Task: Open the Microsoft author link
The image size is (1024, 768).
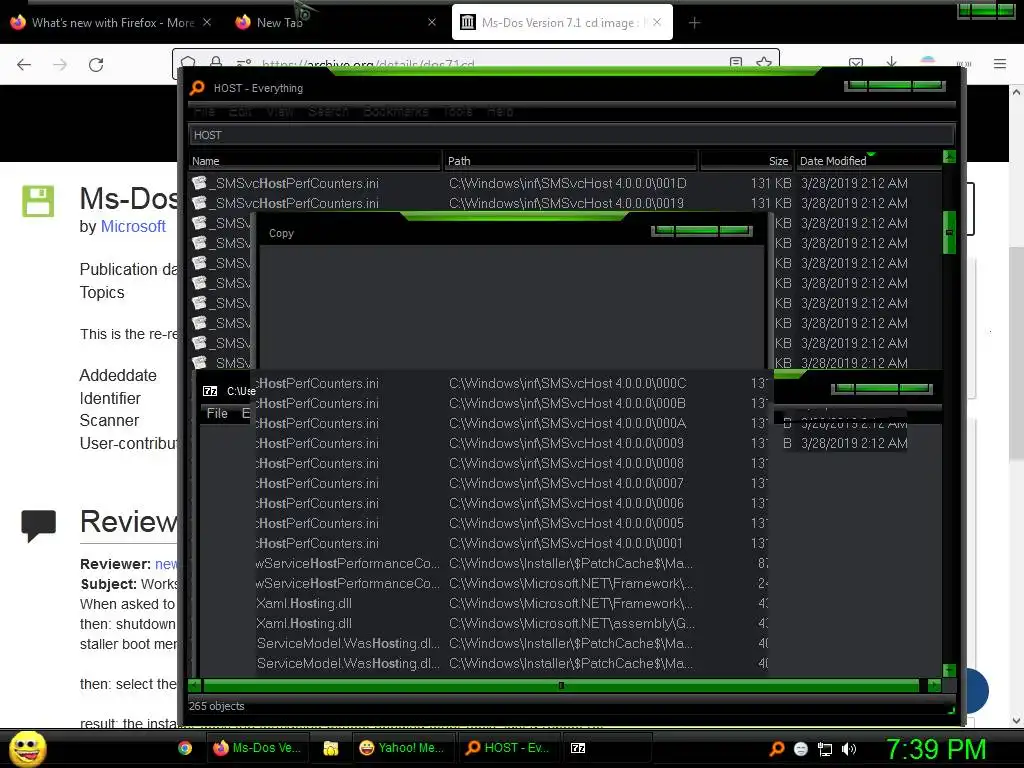Action: (133, 227)
